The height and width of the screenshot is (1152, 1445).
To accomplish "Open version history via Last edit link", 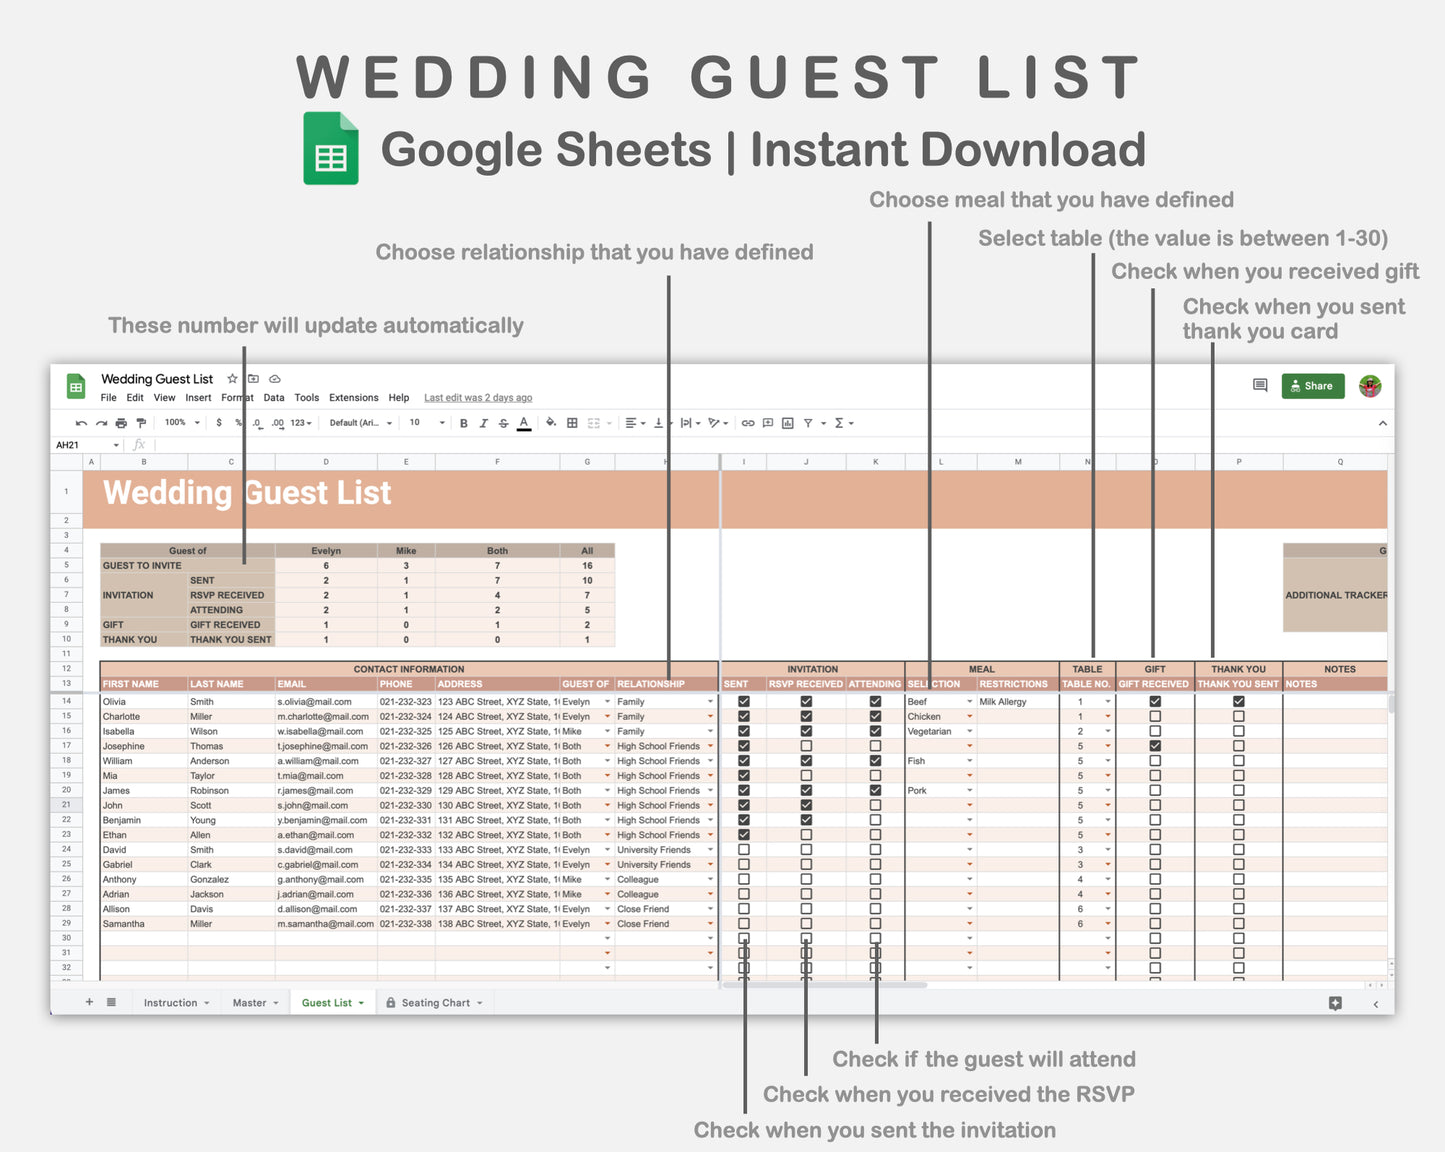I will coord(477,397).
